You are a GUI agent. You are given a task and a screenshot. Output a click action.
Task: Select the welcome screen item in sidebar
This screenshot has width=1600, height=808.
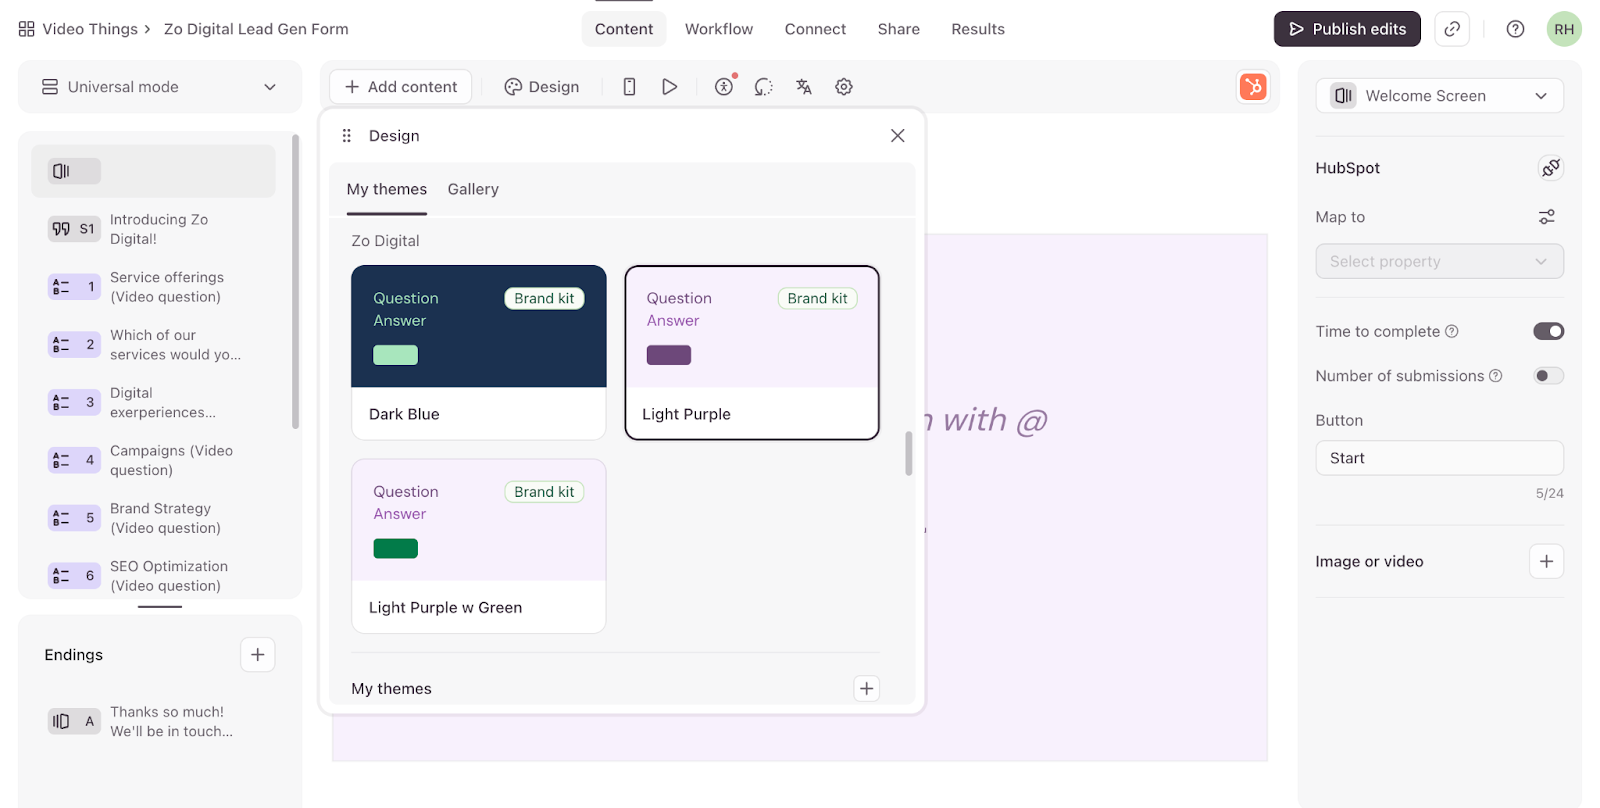click(x=153, y=171)
